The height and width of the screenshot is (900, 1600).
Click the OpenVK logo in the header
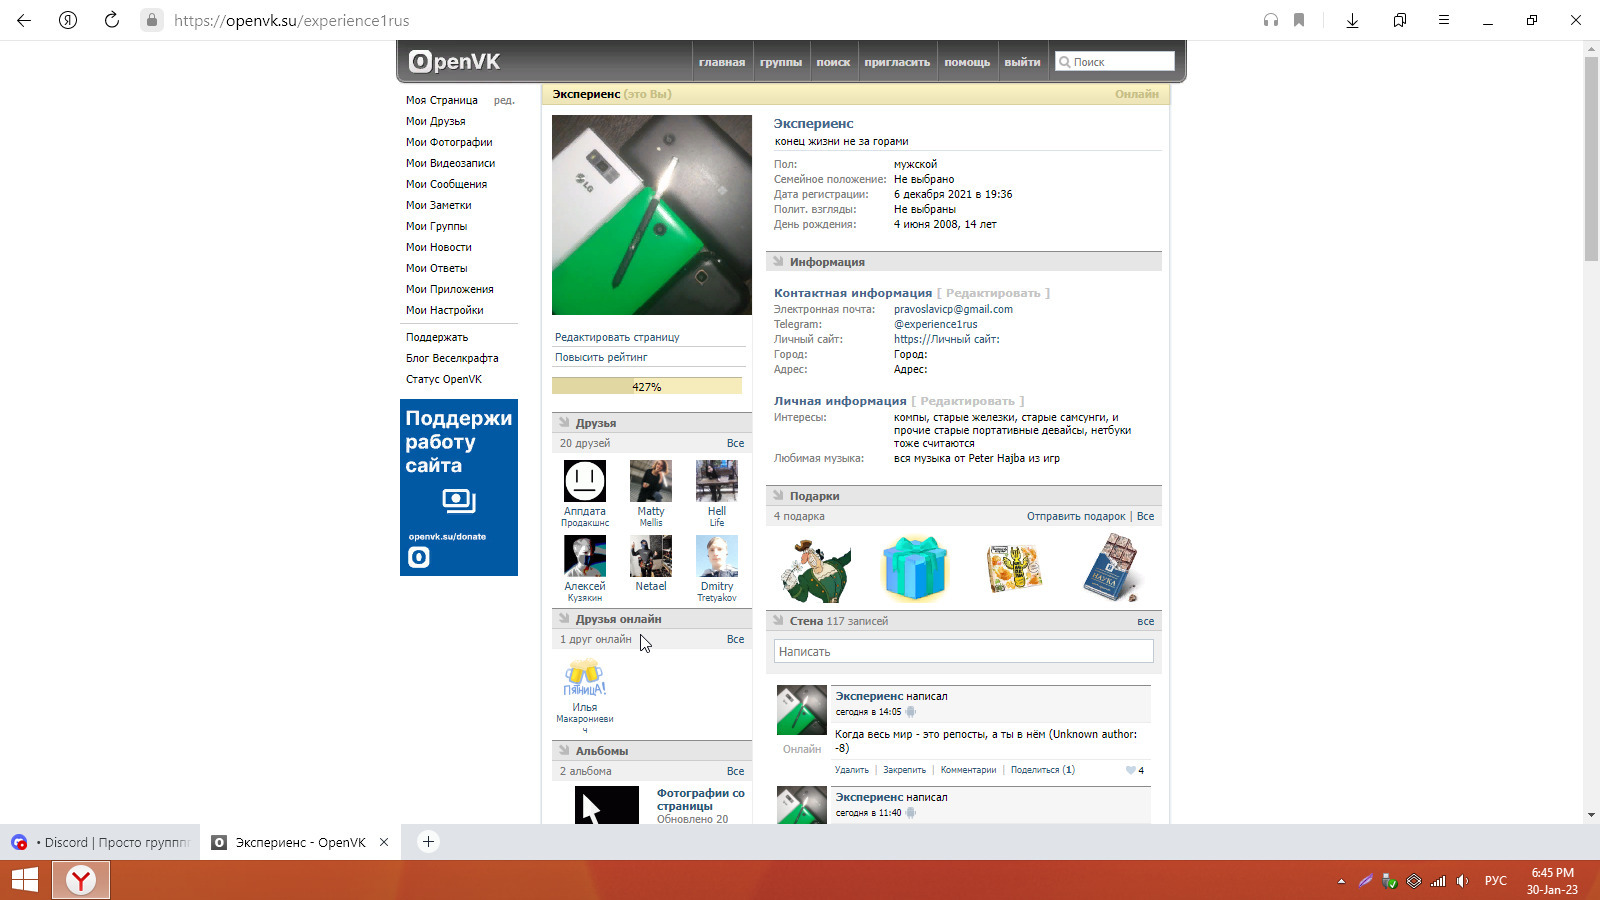pos(454,62)
